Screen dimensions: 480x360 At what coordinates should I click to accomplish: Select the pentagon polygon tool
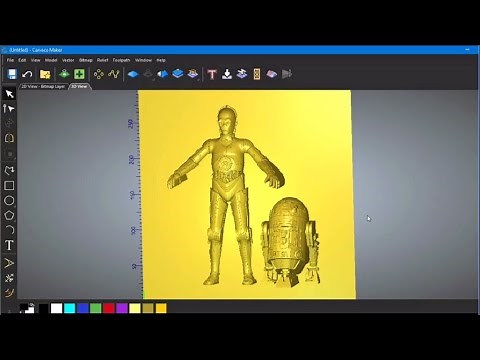pyautogui.click(x=9, y=215)
